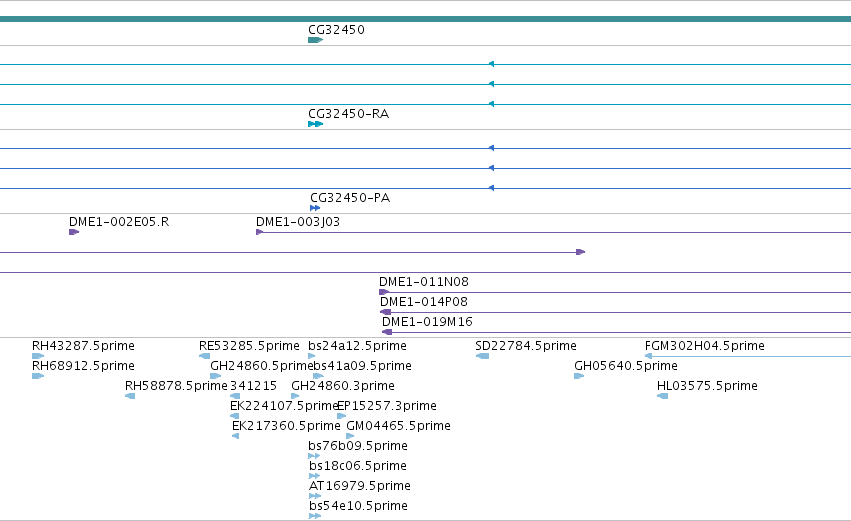Open the FGM302H04.5prime label
This screenshot has height=521, width=851.
tap(704, 346)
